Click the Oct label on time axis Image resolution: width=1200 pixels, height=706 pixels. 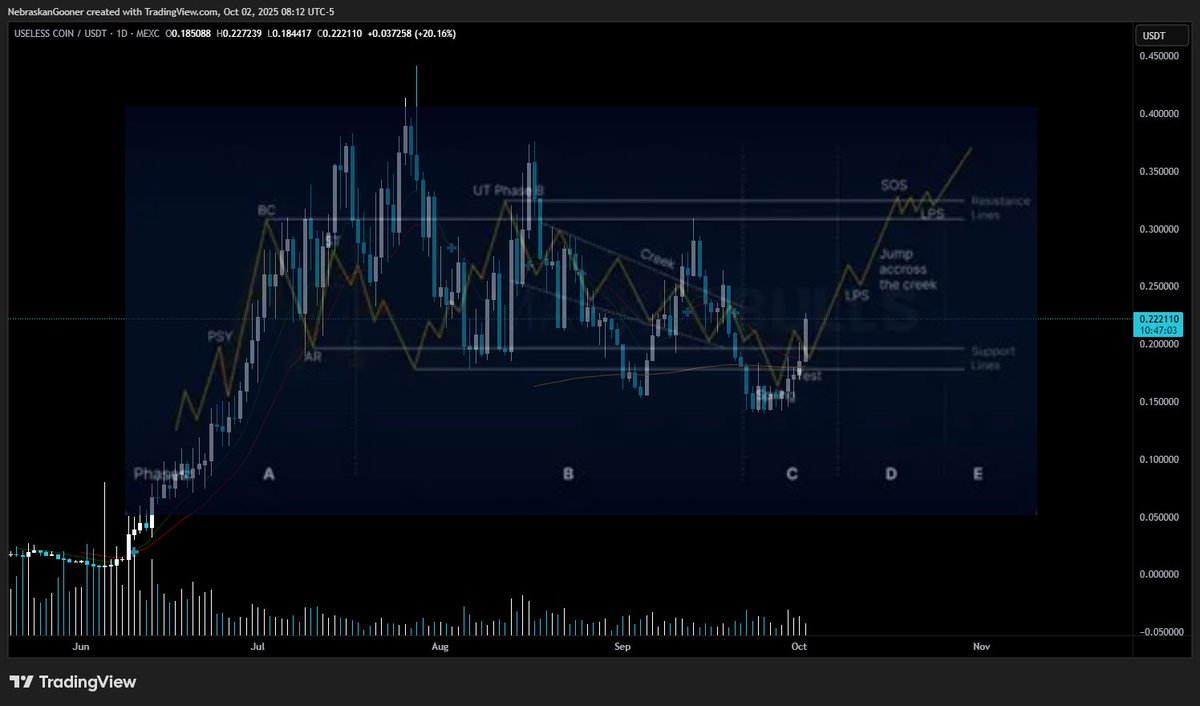pos(799,647)
